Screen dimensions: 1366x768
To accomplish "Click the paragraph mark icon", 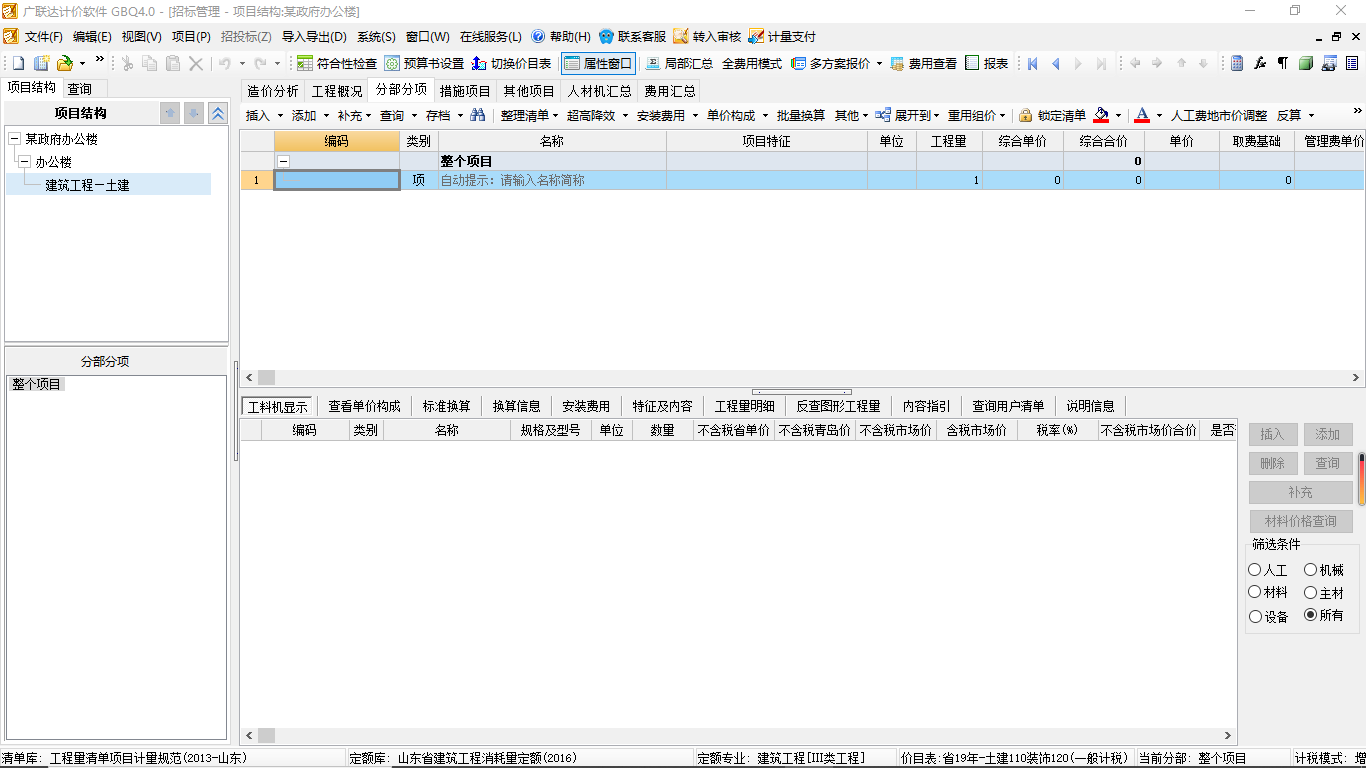I will [1283, 63].
